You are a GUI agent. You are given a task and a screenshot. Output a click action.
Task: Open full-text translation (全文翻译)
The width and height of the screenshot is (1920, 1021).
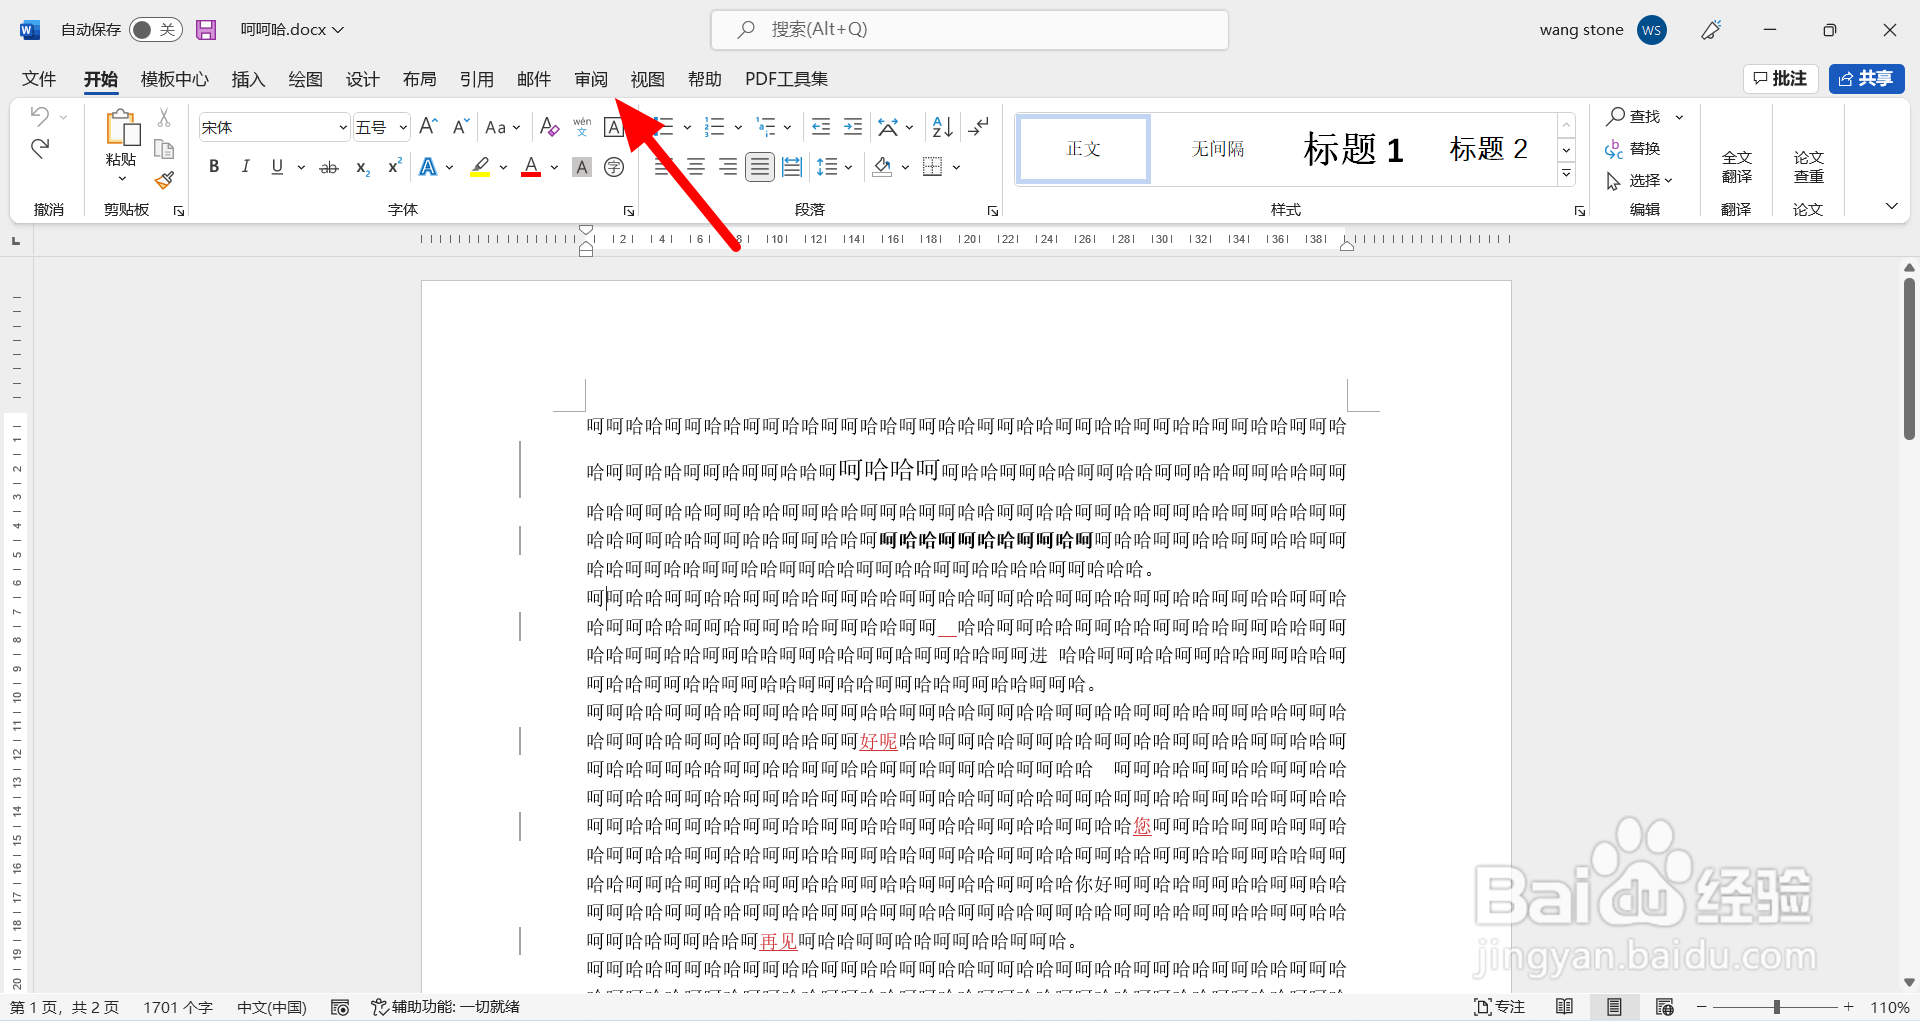(1736, 167)
